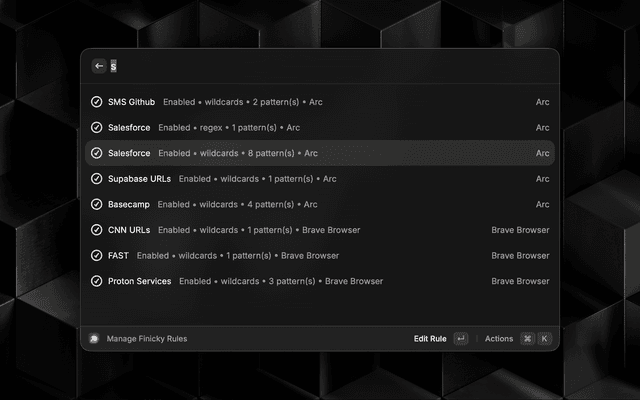This screenshot has width=640, height=400.
Task: Select the FAST rule name
Action: (x=118, y=256)
